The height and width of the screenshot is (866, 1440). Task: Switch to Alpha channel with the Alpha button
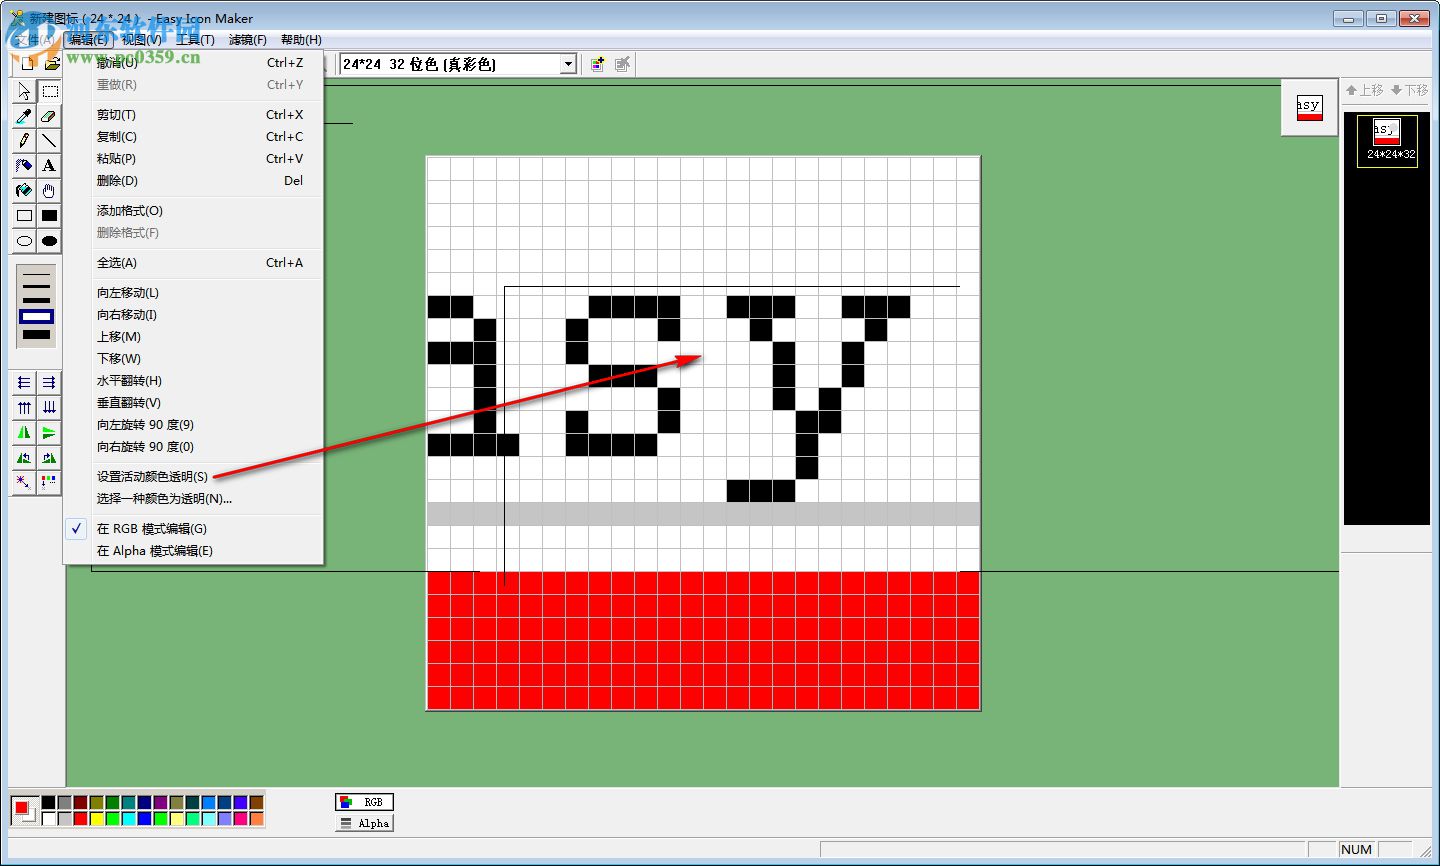[x=363, y=823]
